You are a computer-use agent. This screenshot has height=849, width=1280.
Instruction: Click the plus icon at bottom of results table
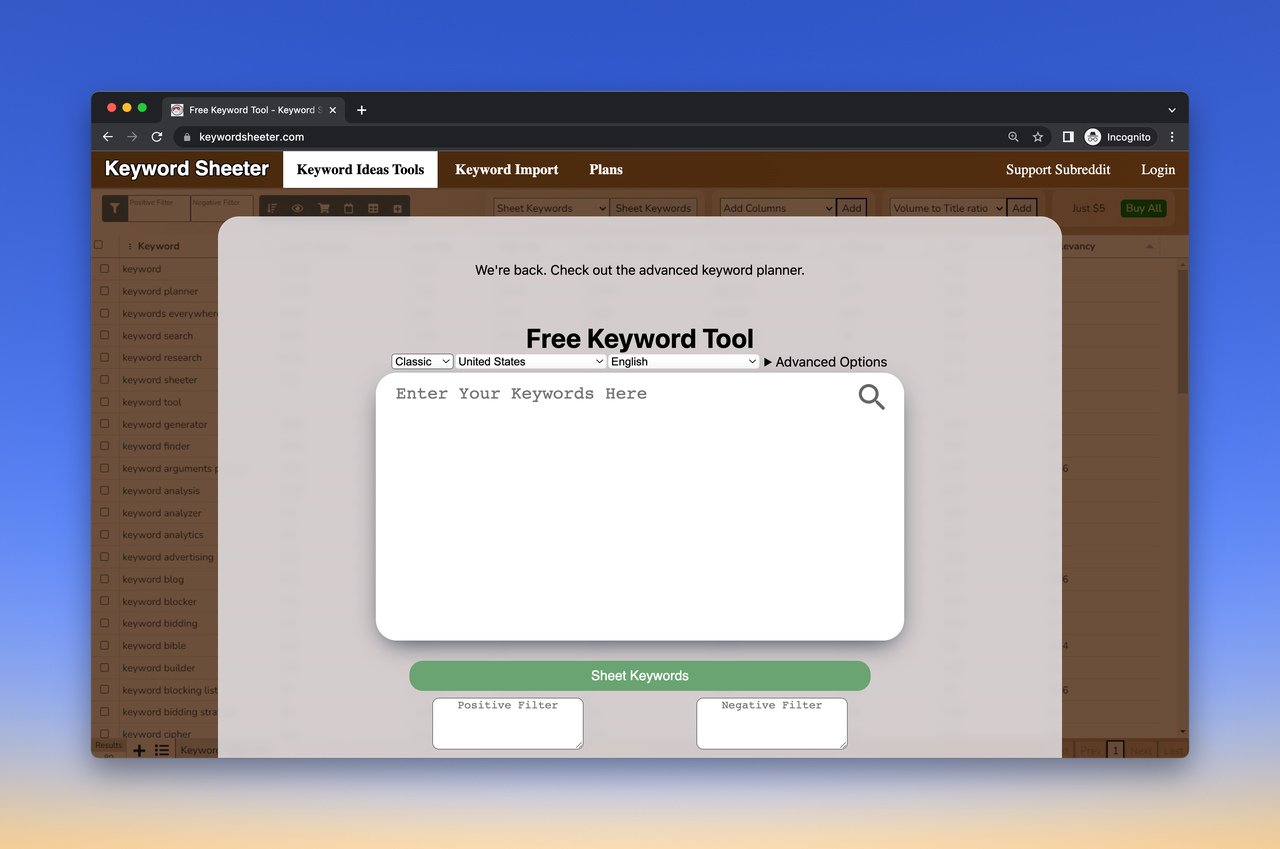coord(139,750)
